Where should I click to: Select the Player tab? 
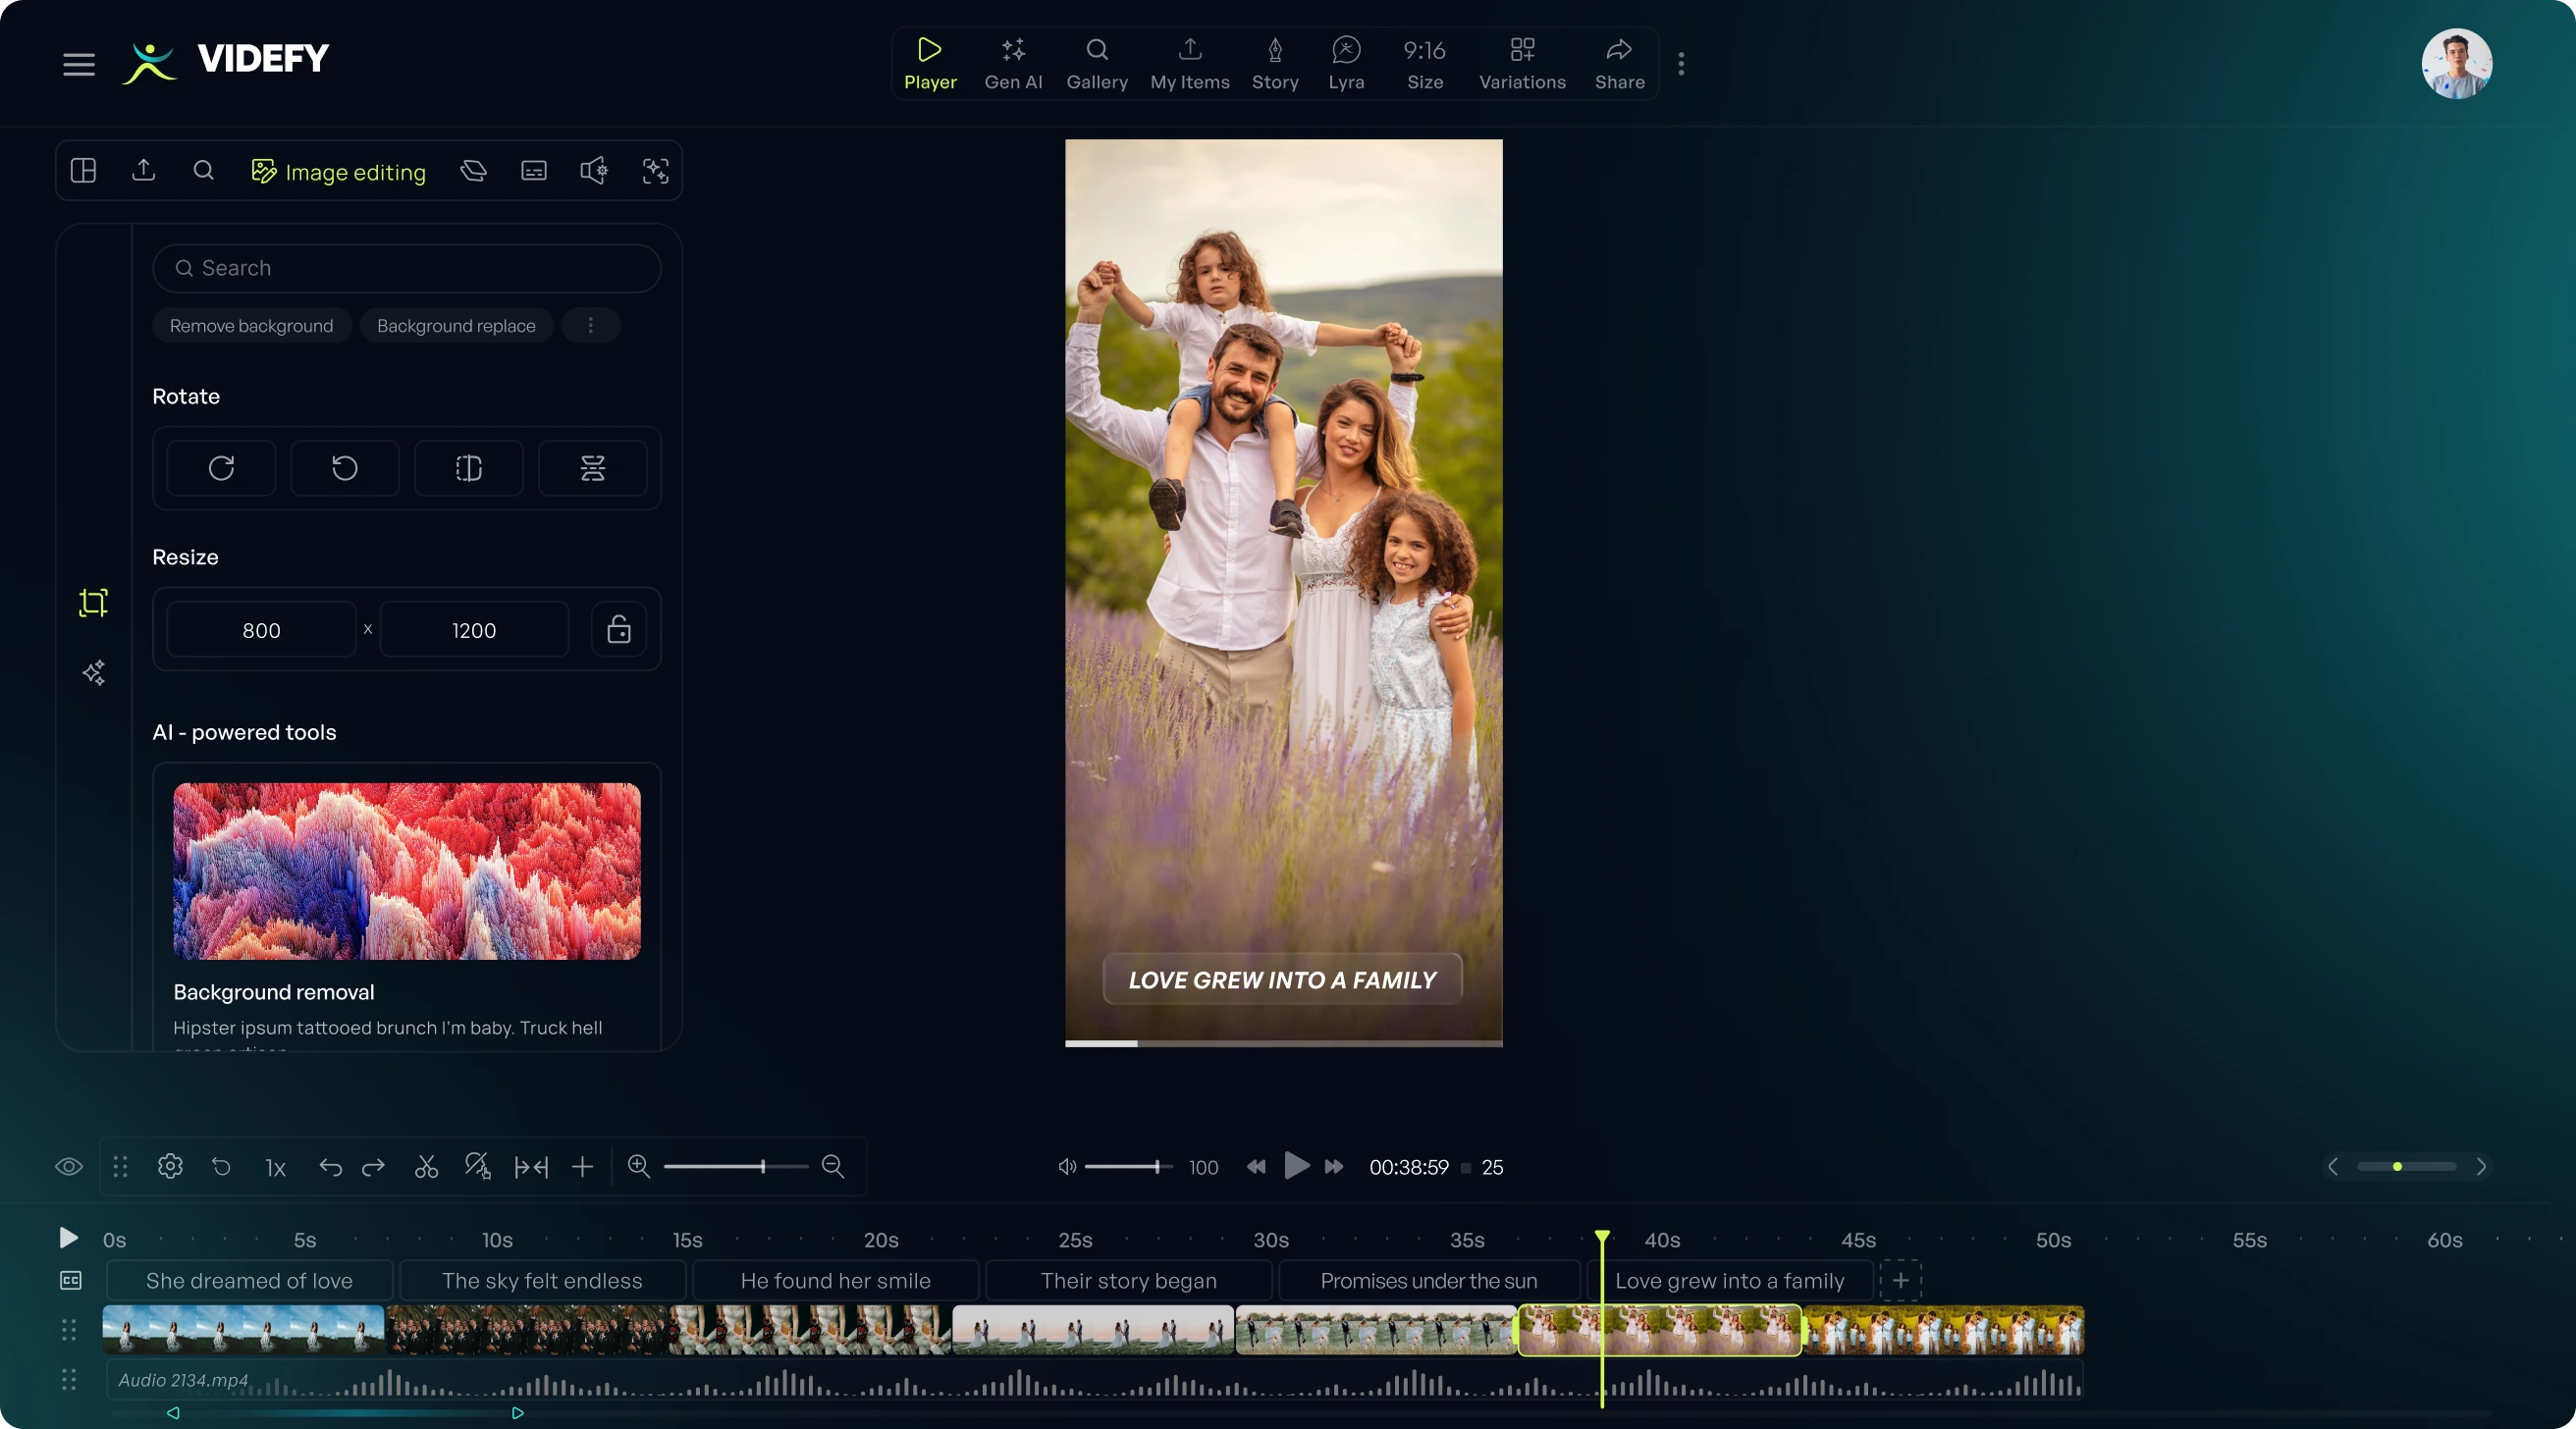pos(930,64)
